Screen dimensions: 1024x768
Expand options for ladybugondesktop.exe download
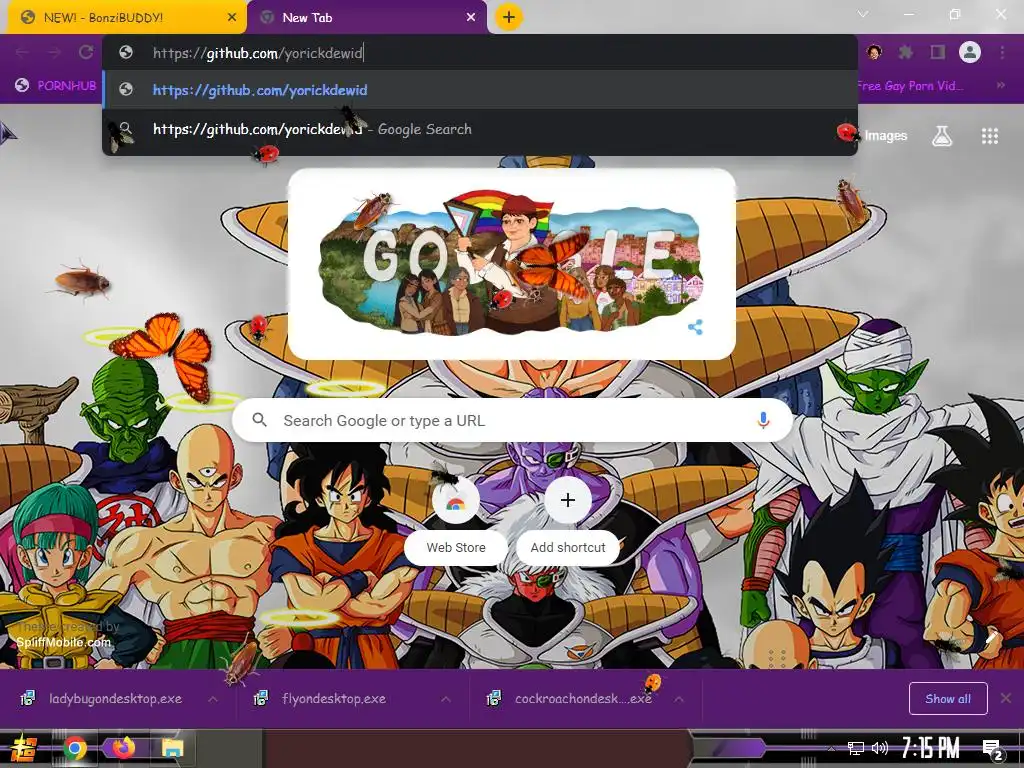point(213,699)
